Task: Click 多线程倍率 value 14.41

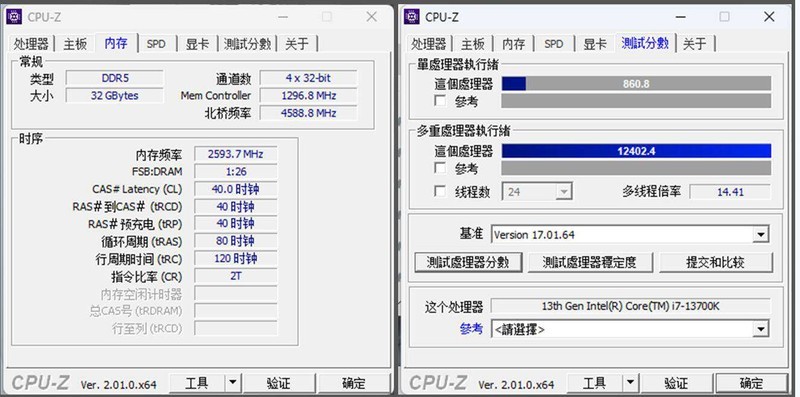Action: (x=730, y=192)
